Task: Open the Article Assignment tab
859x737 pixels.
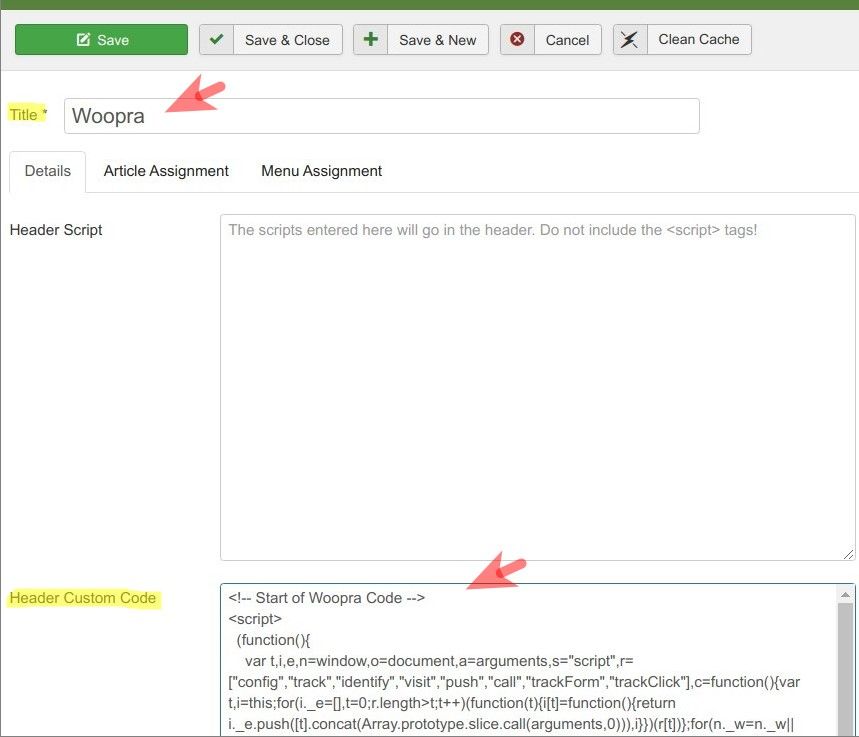Action: [x=166, y=171]
